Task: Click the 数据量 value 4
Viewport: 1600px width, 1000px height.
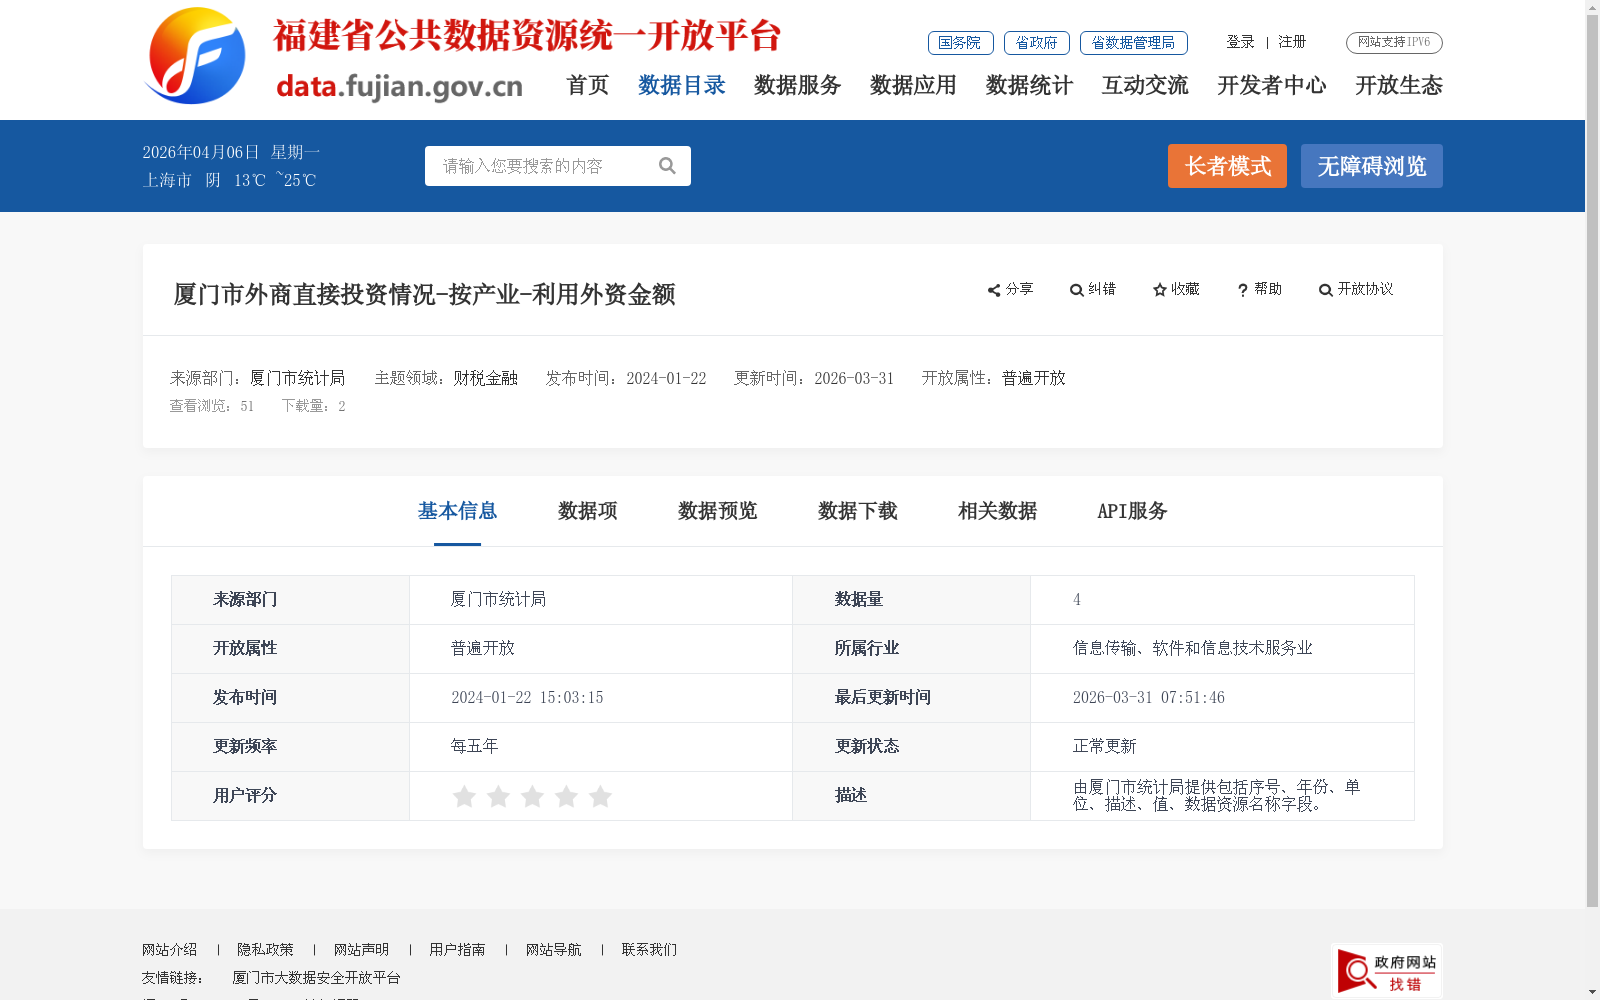Action: pyautogui.click(x=1077, y=600)
